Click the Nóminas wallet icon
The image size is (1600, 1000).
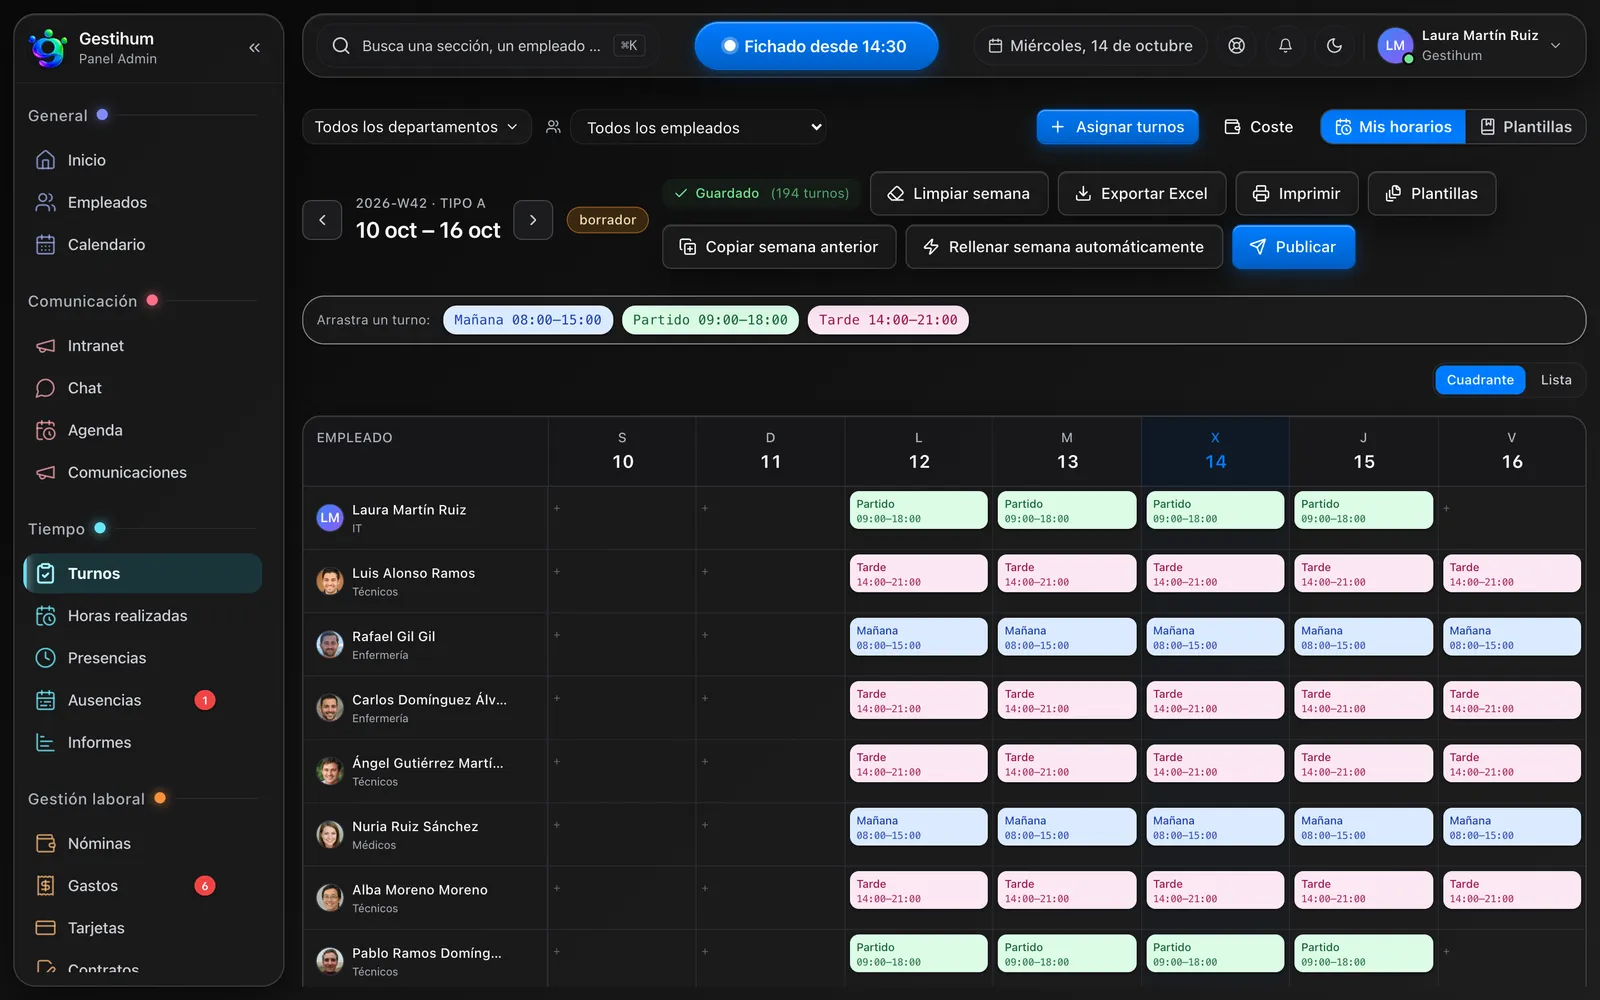[x=46, y=844]
